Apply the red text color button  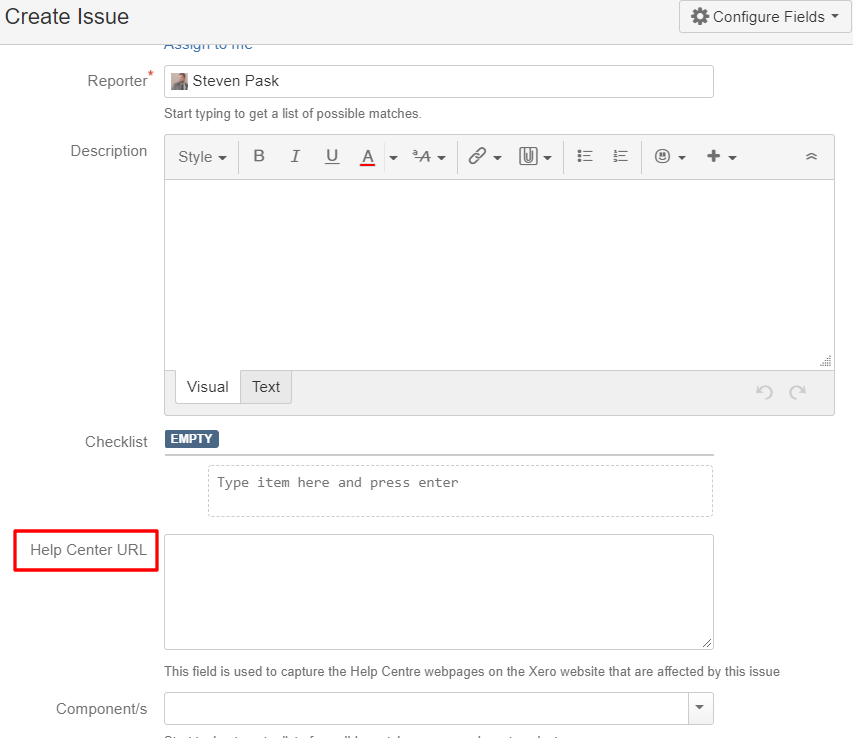(x=368, y=157)
